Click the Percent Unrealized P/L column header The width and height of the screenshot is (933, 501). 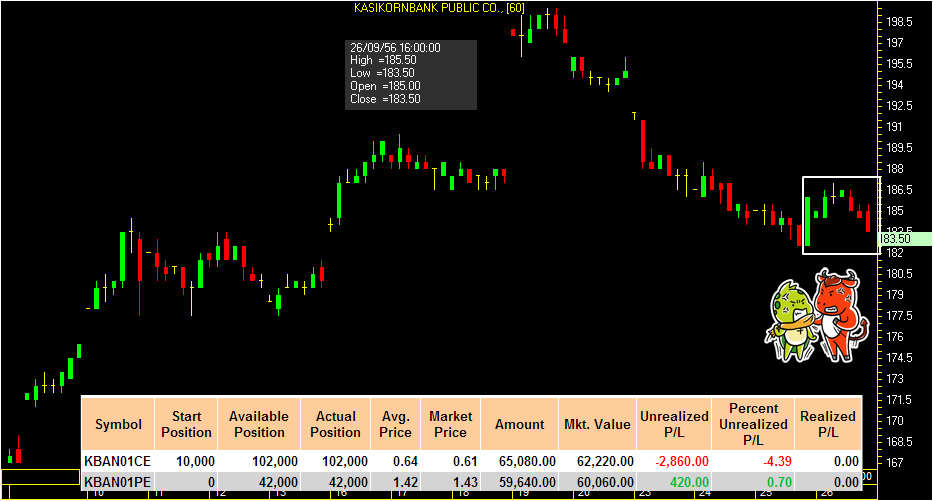[x=753, y=424]
